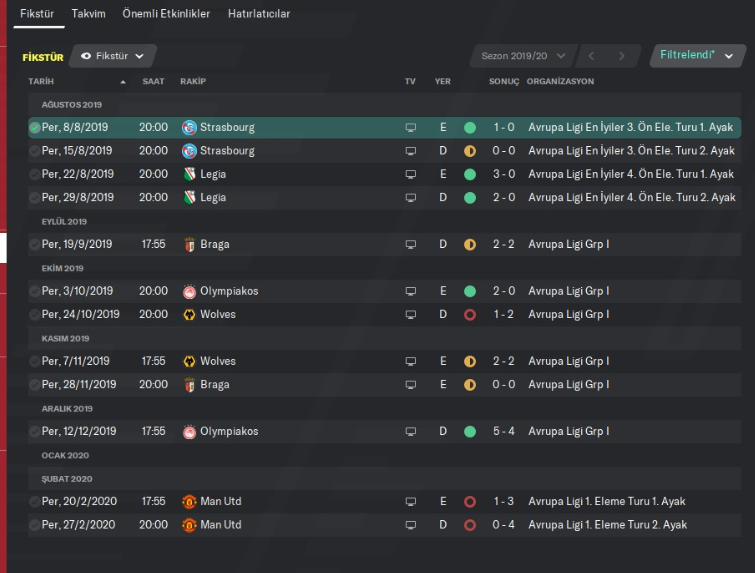The height and width of the screenshot is (573, 755).
Task: Go to the previous season arrow button
Action: pos(592,56)
